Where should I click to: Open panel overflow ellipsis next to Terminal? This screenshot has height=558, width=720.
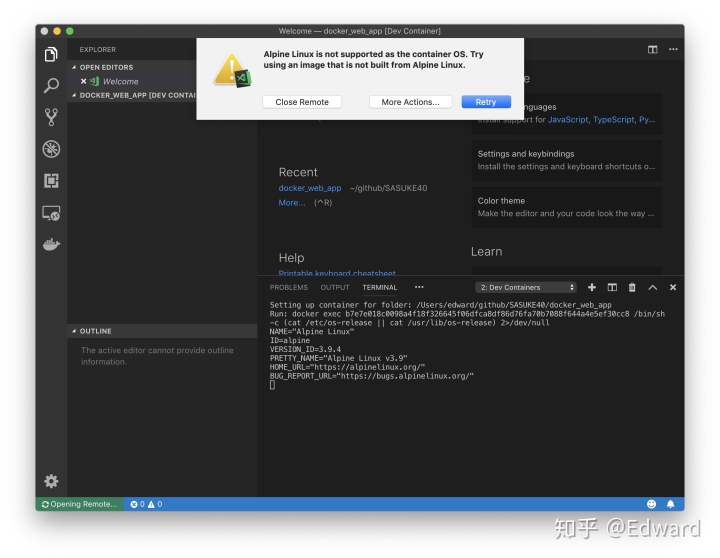coord(419,287)
